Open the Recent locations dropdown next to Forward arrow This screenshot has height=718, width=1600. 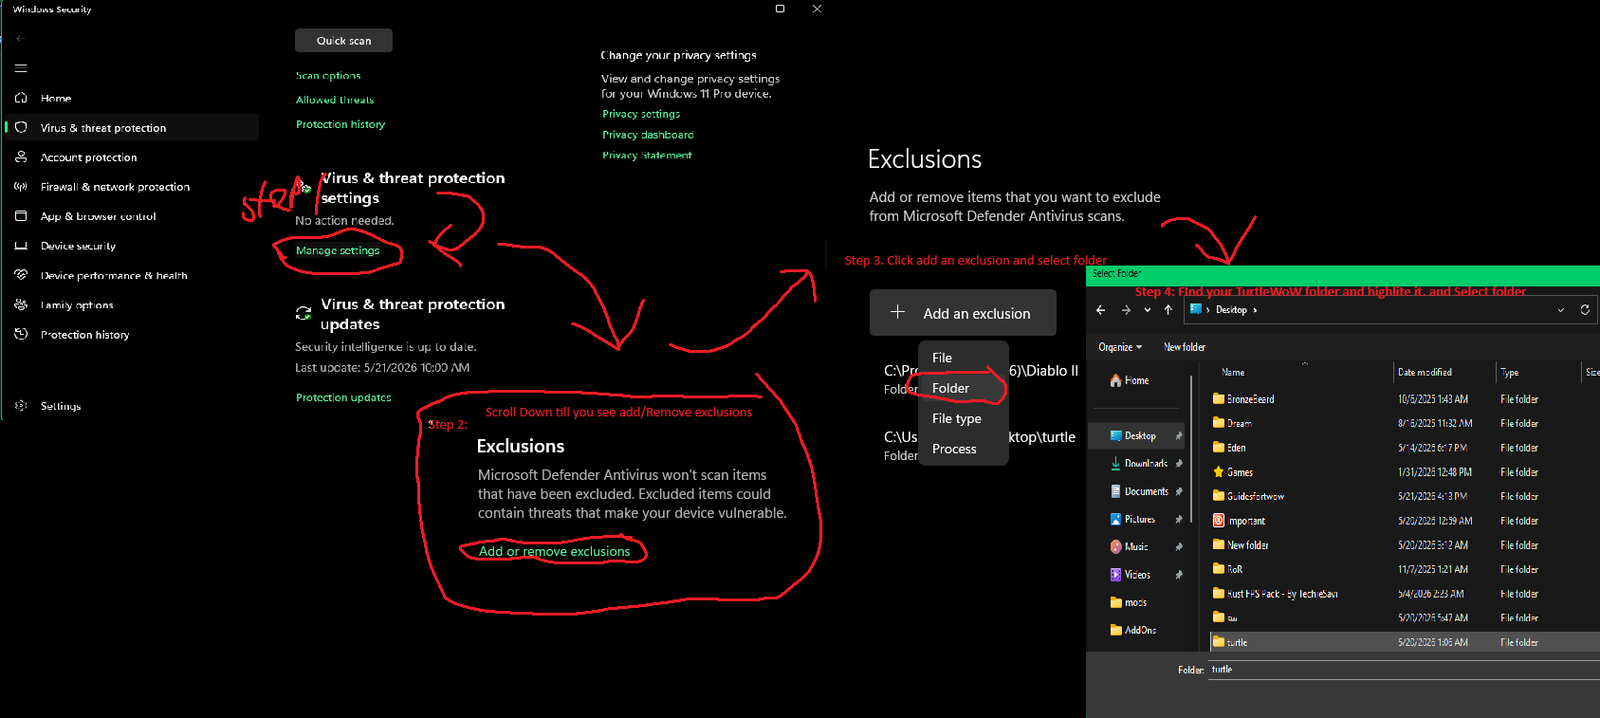[x=1147, y=310]
